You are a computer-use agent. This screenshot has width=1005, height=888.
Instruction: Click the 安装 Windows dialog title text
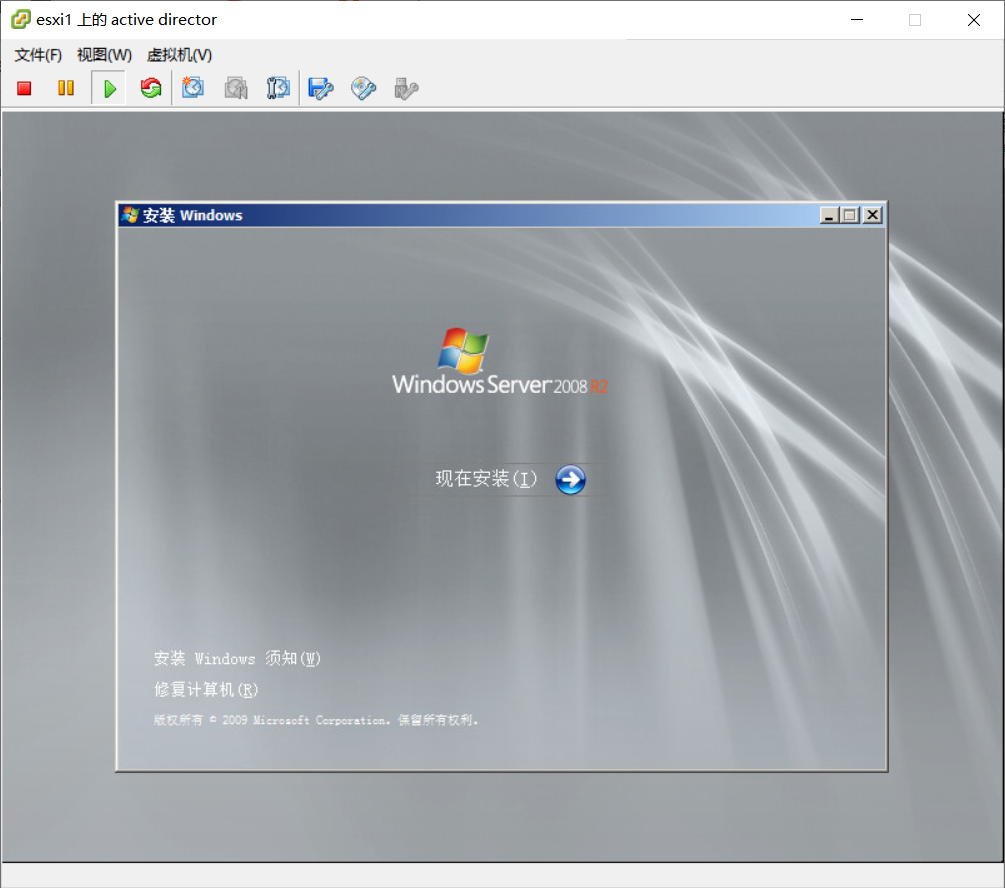pos(192,215)
